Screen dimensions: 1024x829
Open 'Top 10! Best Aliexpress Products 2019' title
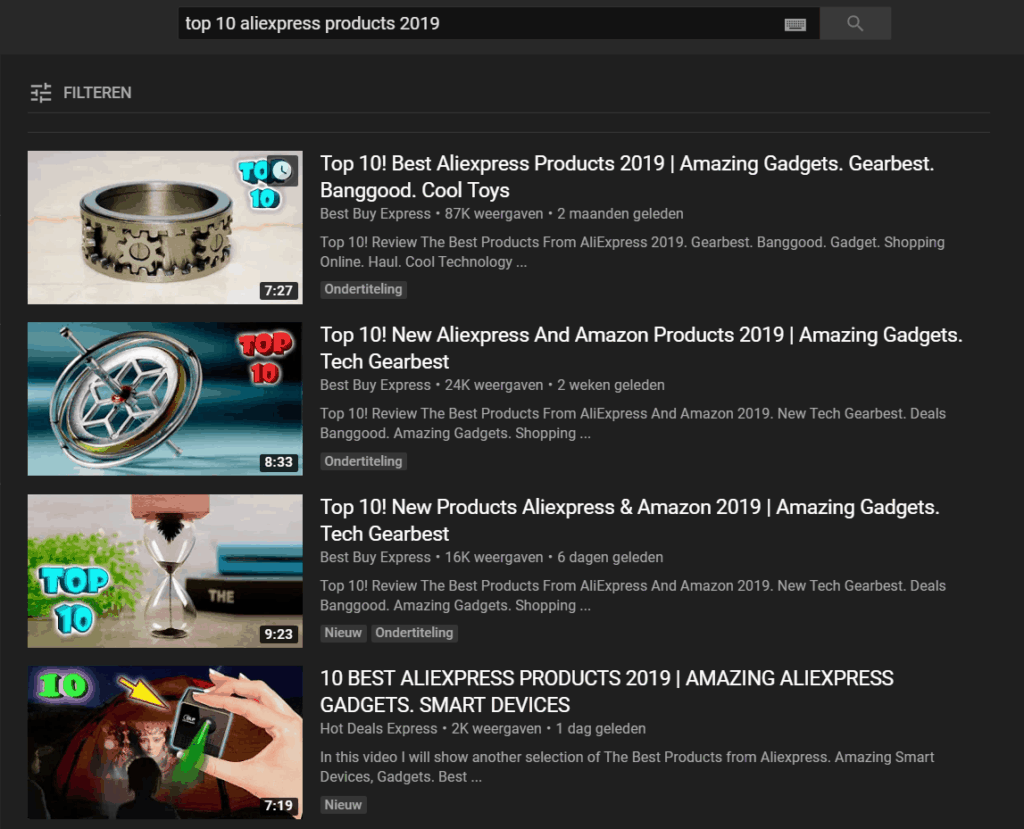click(x=627, y=176)
